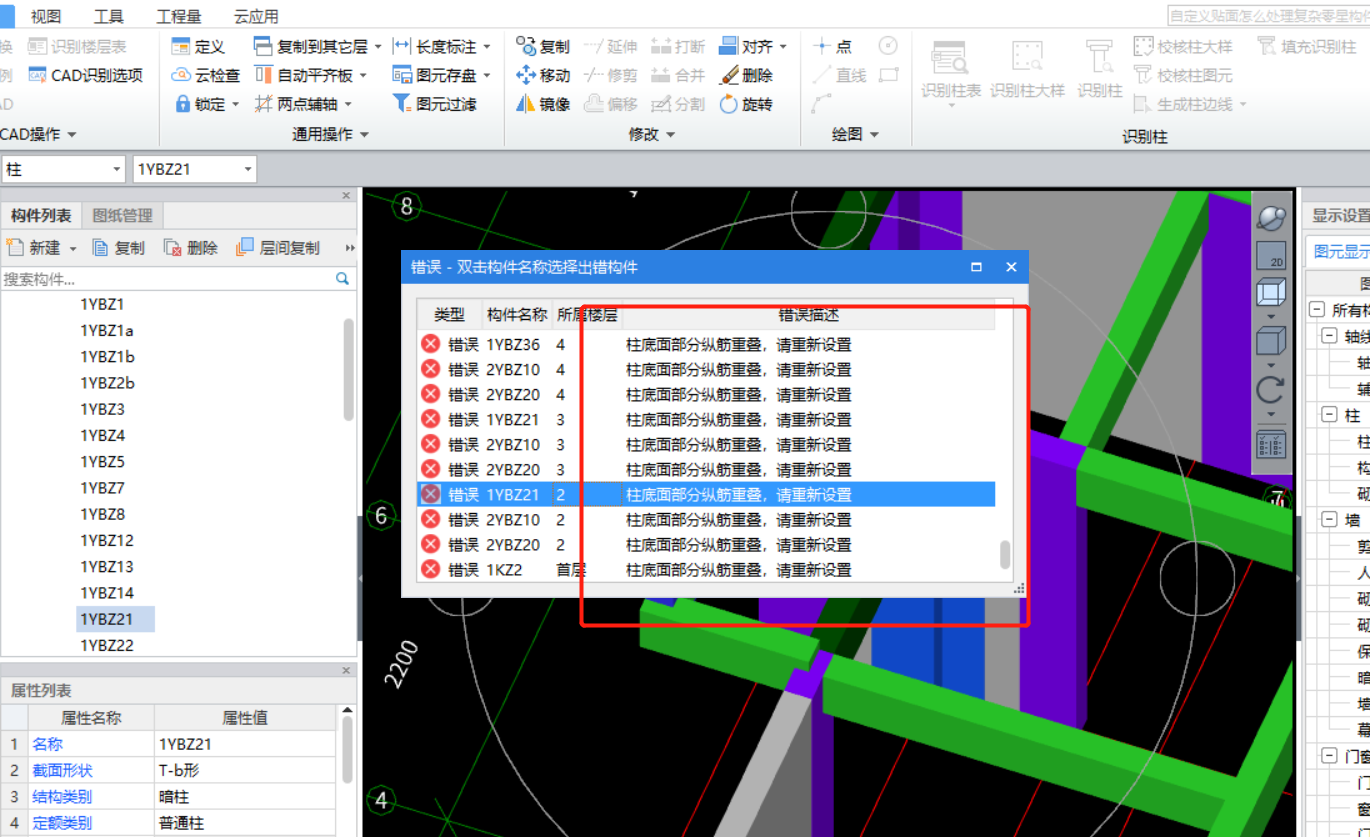Expand the 绘图 group dropdown

click(874, 134)
